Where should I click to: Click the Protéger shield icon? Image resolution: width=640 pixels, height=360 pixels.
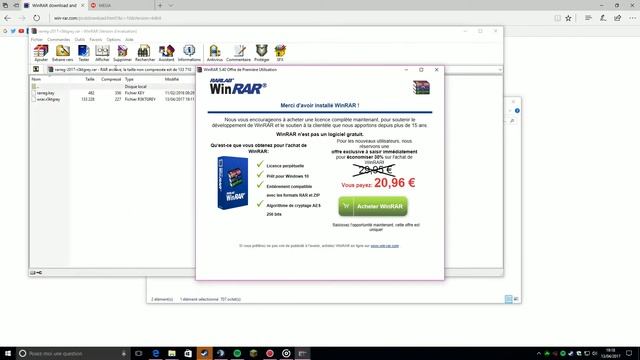point(262,53)
